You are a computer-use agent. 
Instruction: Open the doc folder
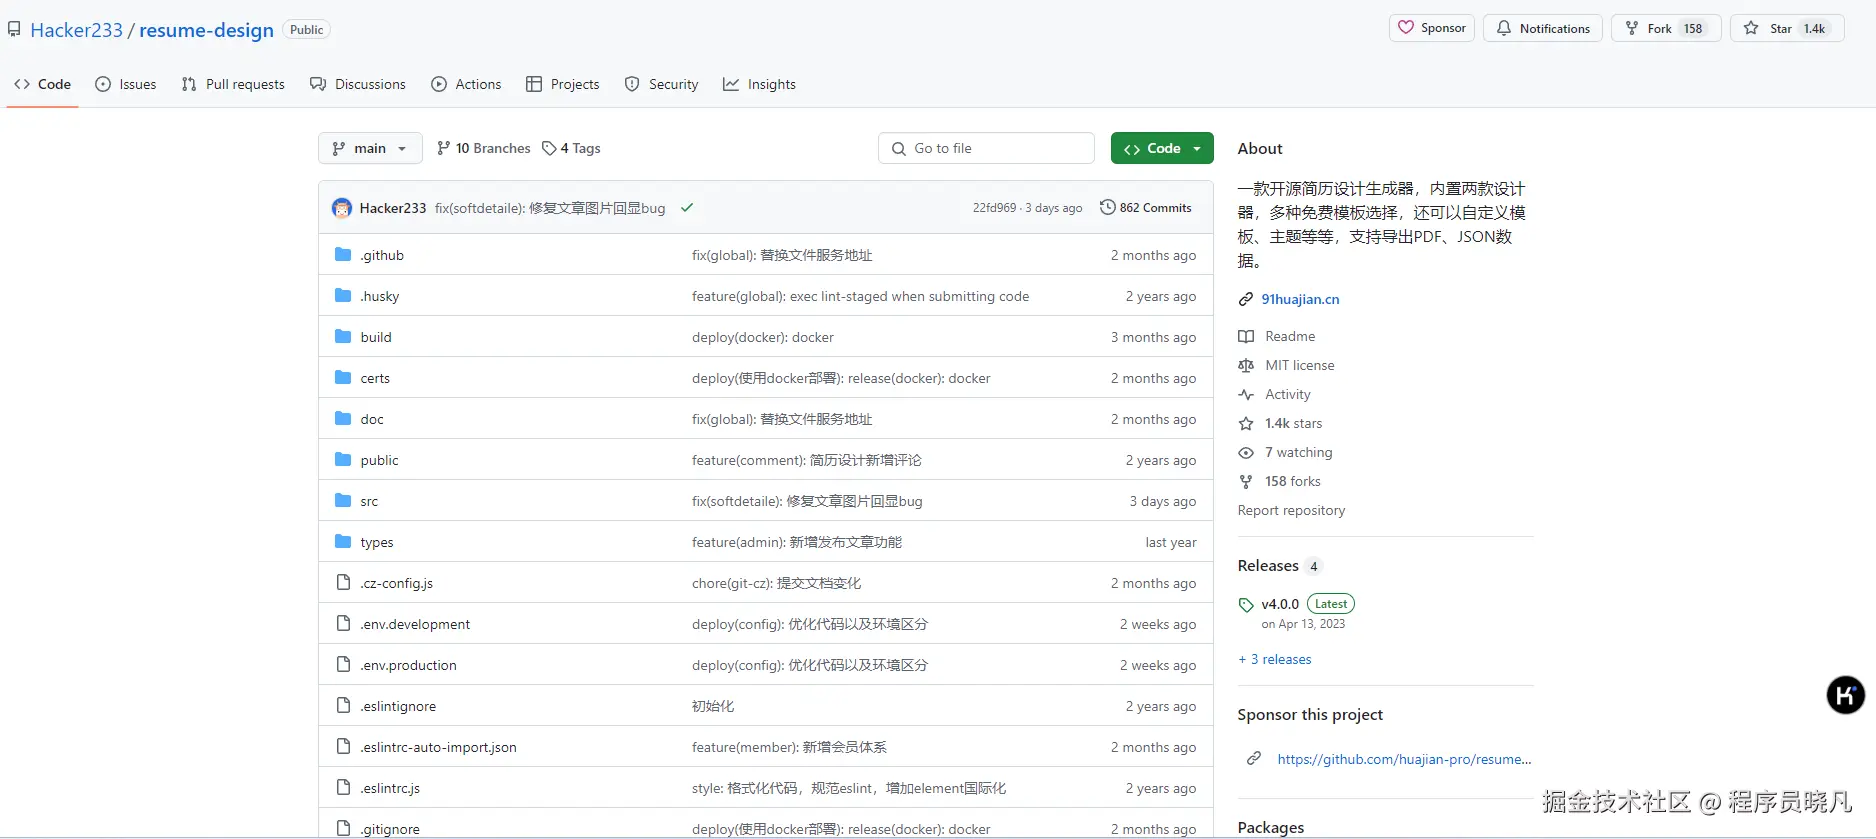point(372,419)
